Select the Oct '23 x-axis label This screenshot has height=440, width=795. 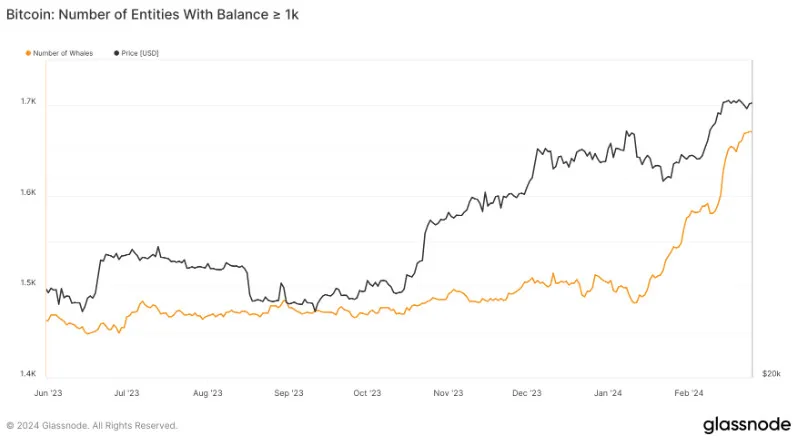pyautogui.click(x=367, y=393)
